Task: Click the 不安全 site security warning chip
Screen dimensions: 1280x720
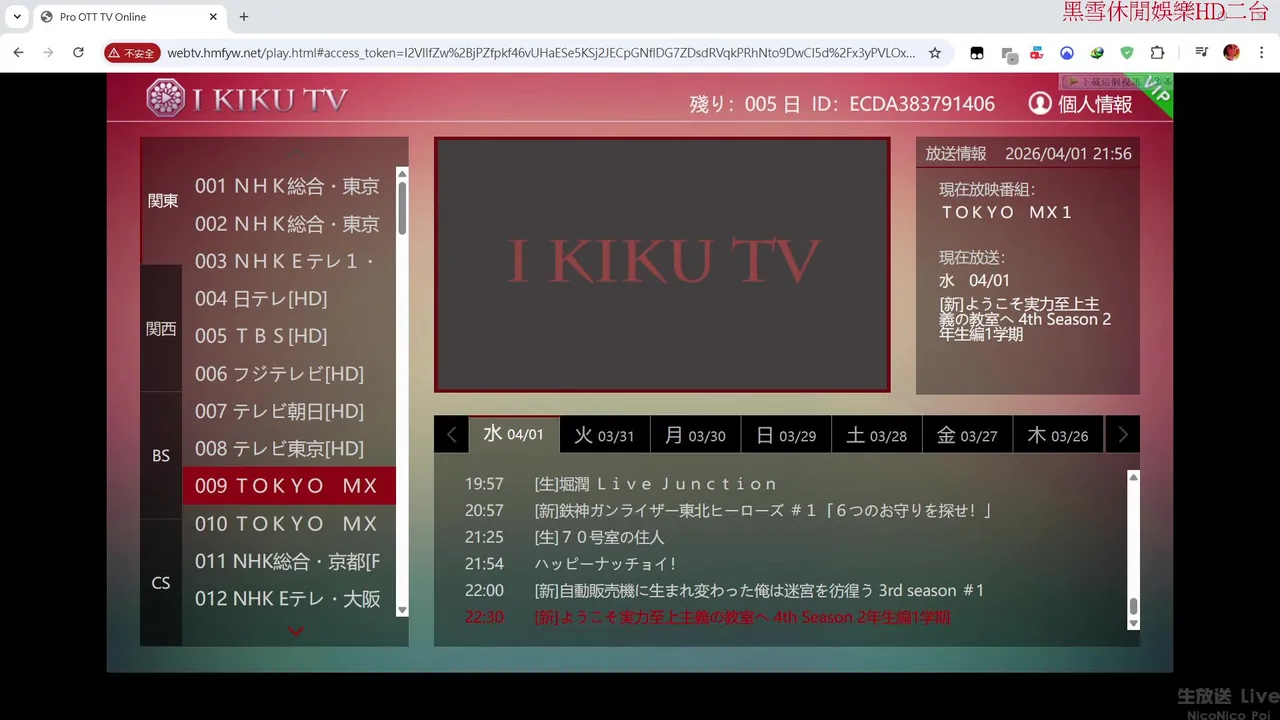Action: tap(131, 53)
